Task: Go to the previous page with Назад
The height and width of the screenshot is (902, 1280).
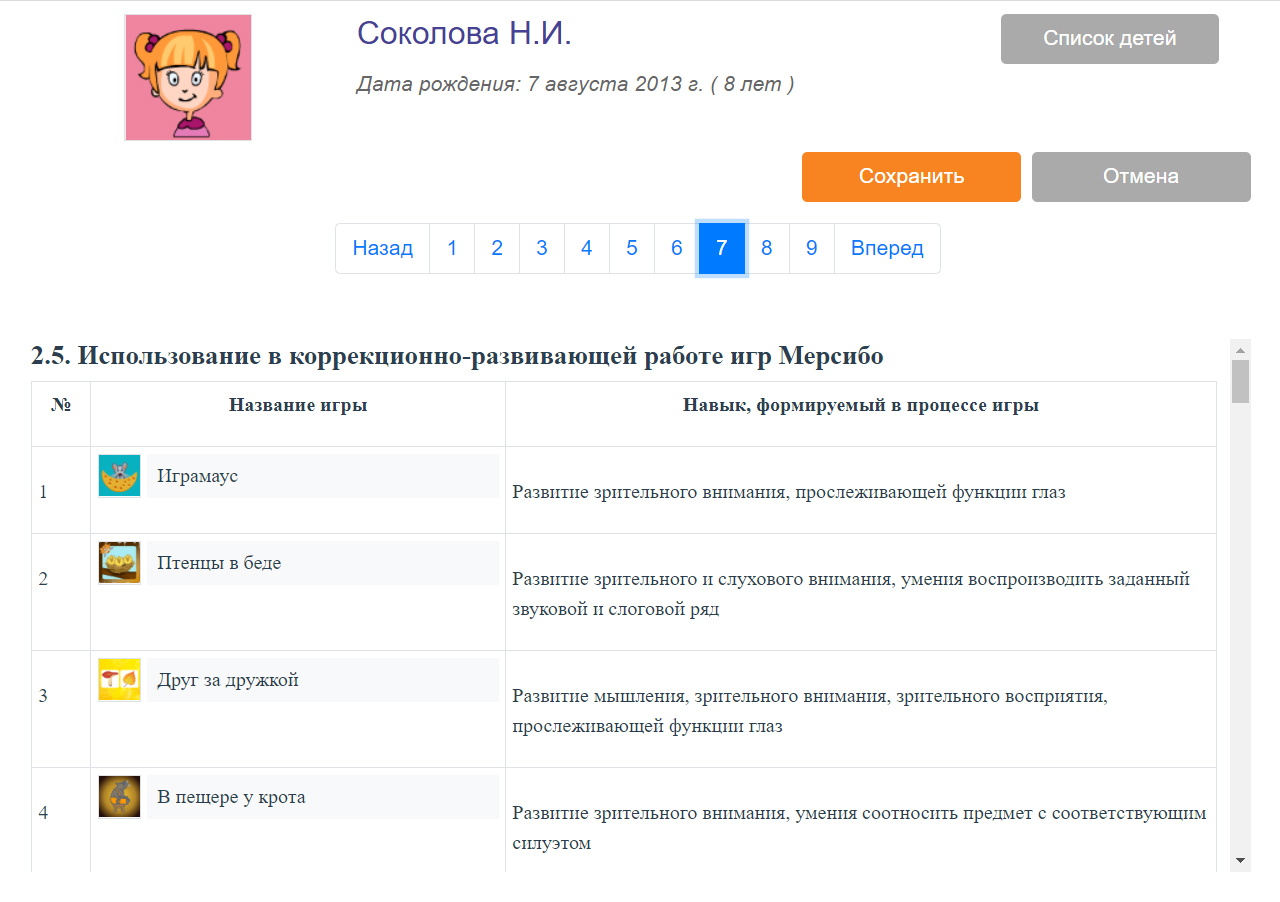Action: pos(382,248)
